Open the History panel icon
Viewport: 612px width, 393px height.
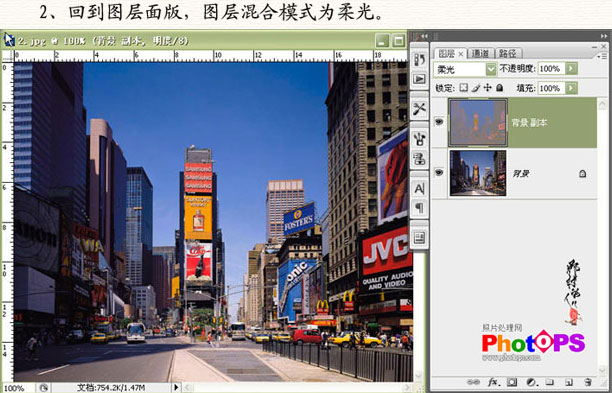tap(420, 60)
